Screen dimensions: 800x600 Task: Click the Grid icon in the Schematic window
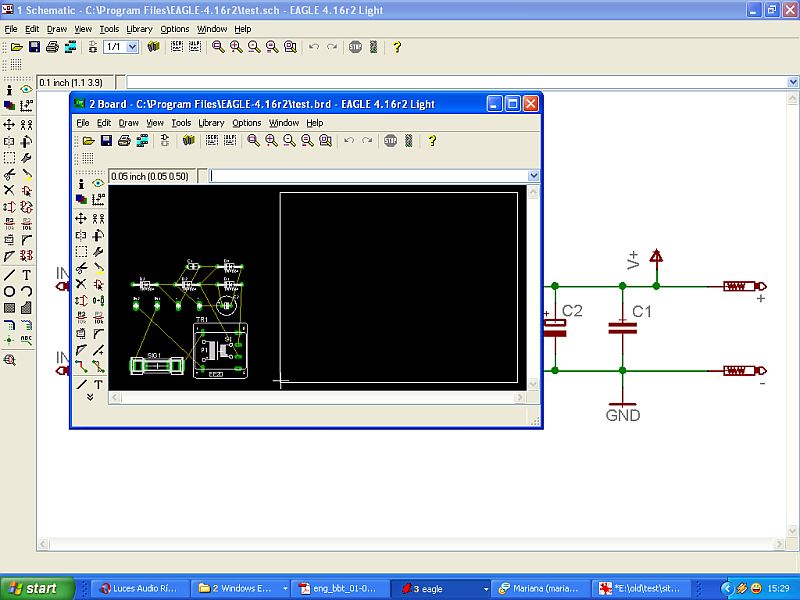16,64
